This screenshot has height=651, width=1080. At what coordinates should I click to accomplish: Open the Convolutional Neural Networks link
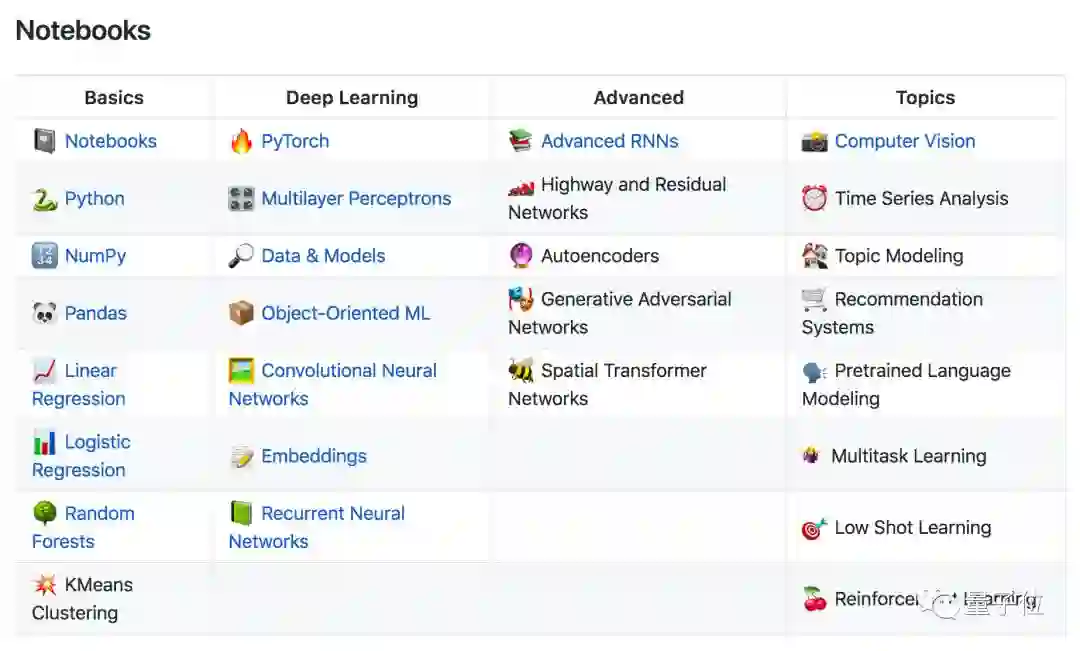click(348, 371)
